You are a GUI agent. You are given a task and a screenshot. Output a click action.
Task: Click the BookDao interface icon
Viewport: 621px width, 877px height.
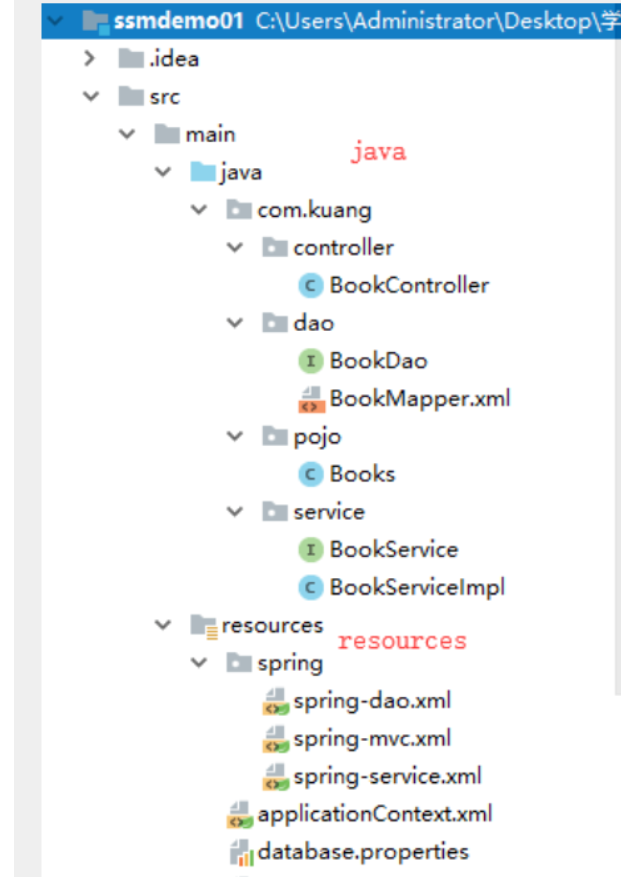tap(310, 361)
